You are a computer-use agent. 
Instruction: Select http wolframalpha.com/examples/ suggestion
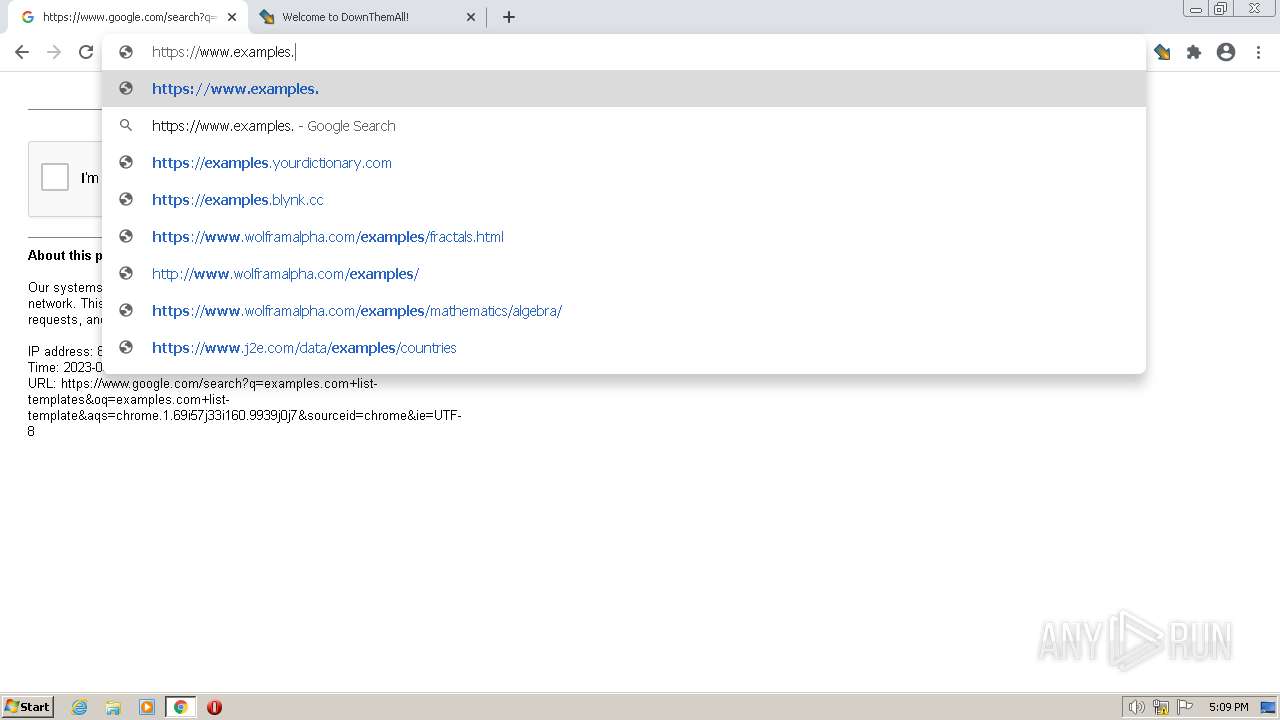tap(624, 274)
